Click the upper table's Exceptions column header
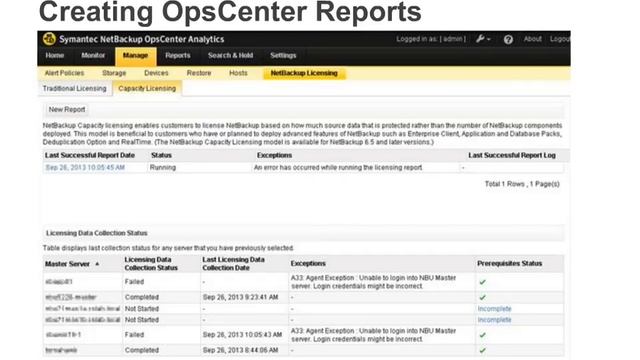Screen dimensions: 640x360 click(274, 156)
